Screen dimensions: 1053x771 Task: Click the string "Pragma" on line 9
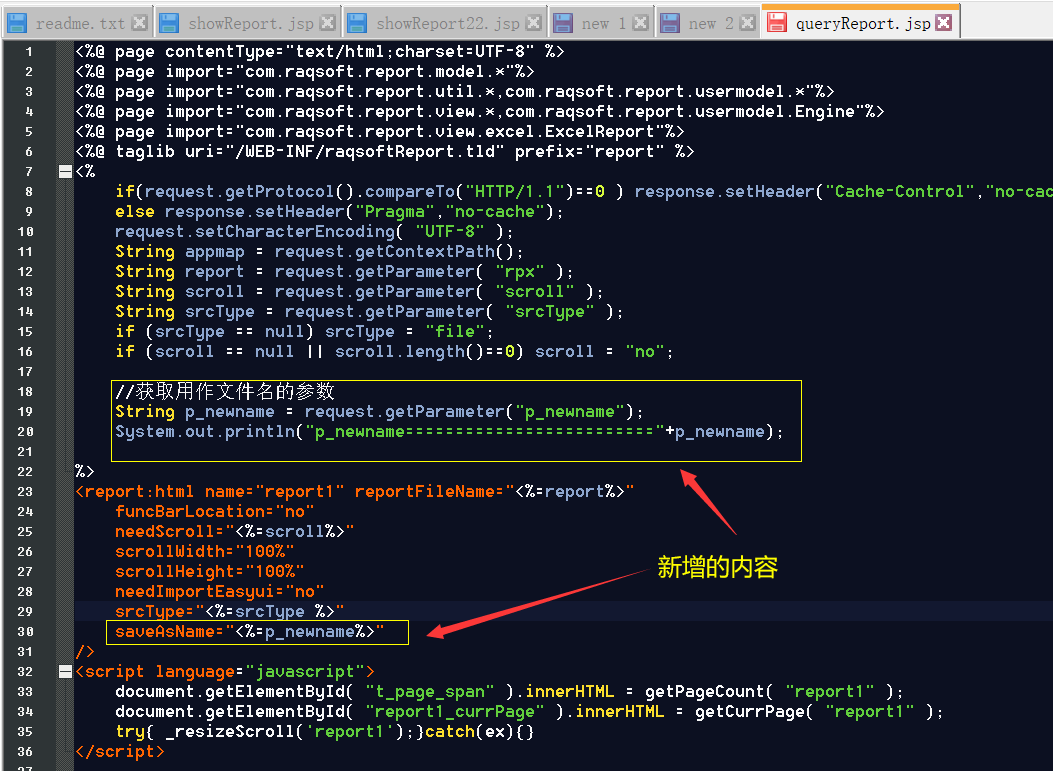[395, 212]
